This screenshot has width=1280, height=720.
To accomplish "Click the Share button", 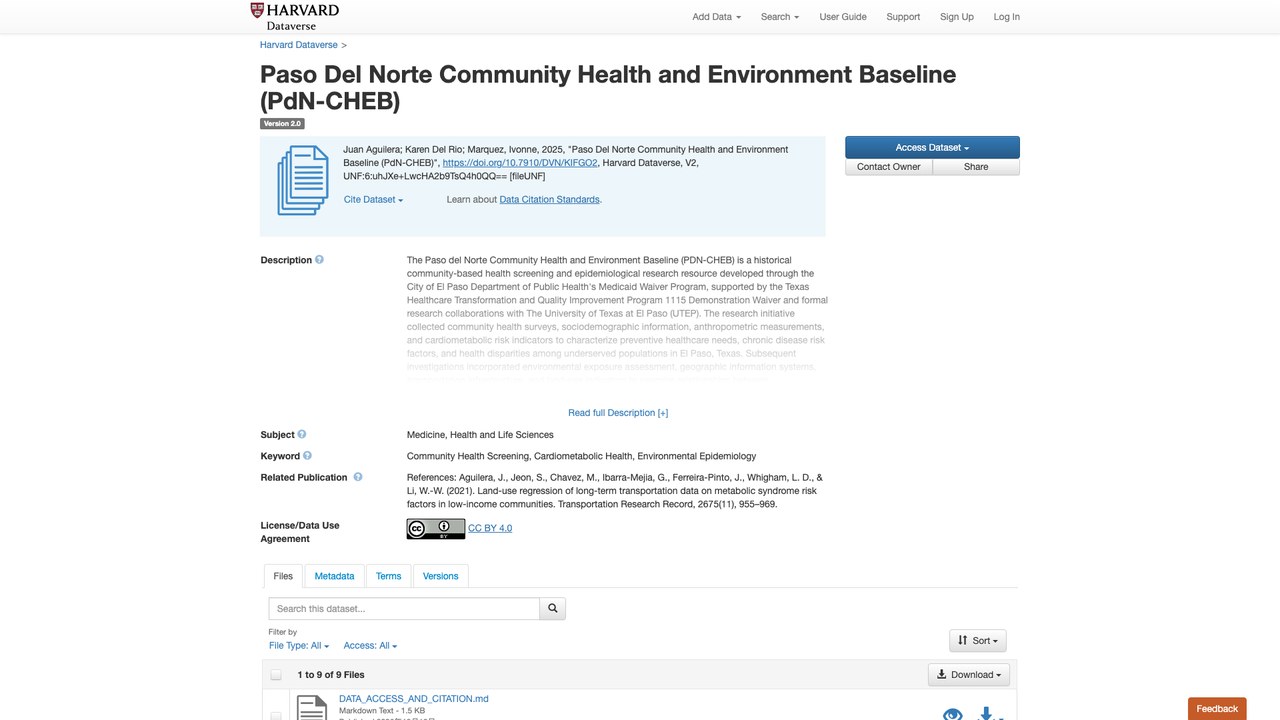I will coord(976,167).
